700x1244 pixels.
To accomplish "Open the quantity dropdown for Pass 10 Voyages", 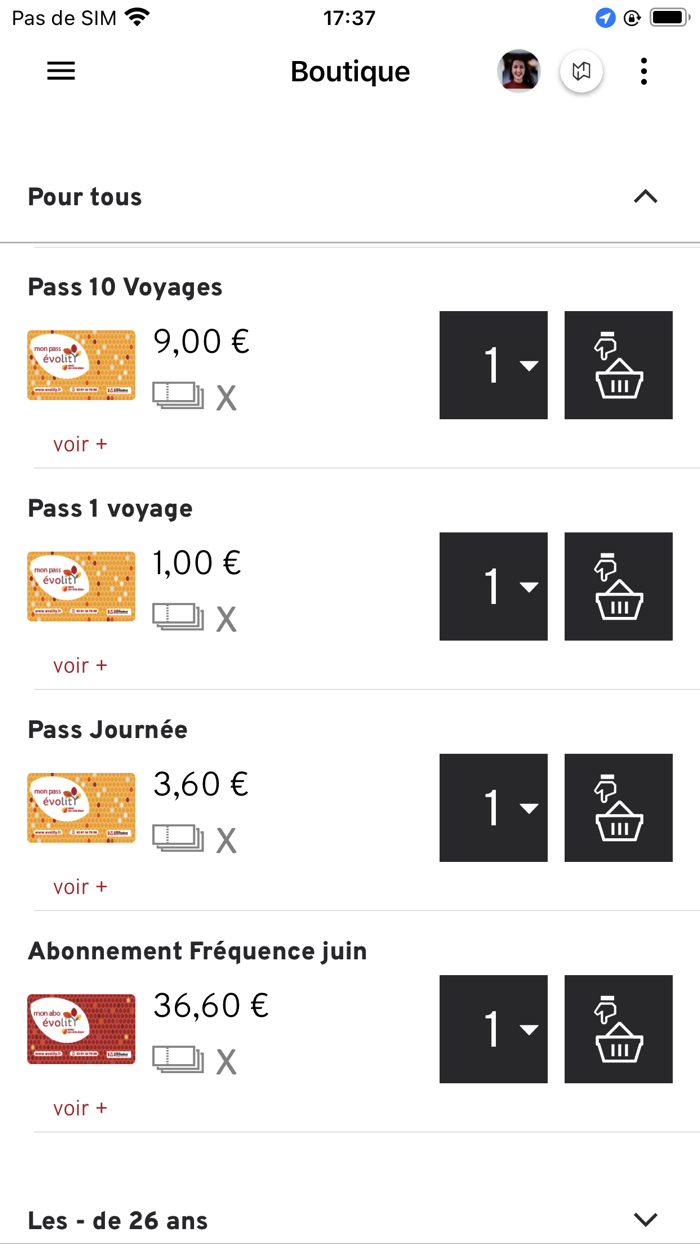I will 493,364.
